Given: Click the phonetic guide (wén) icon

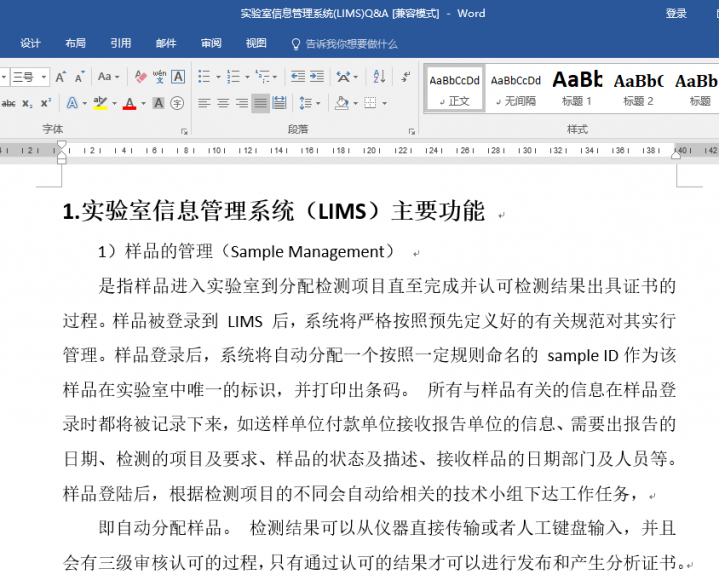Looking at the screenshot, I should tap(159, 77).
